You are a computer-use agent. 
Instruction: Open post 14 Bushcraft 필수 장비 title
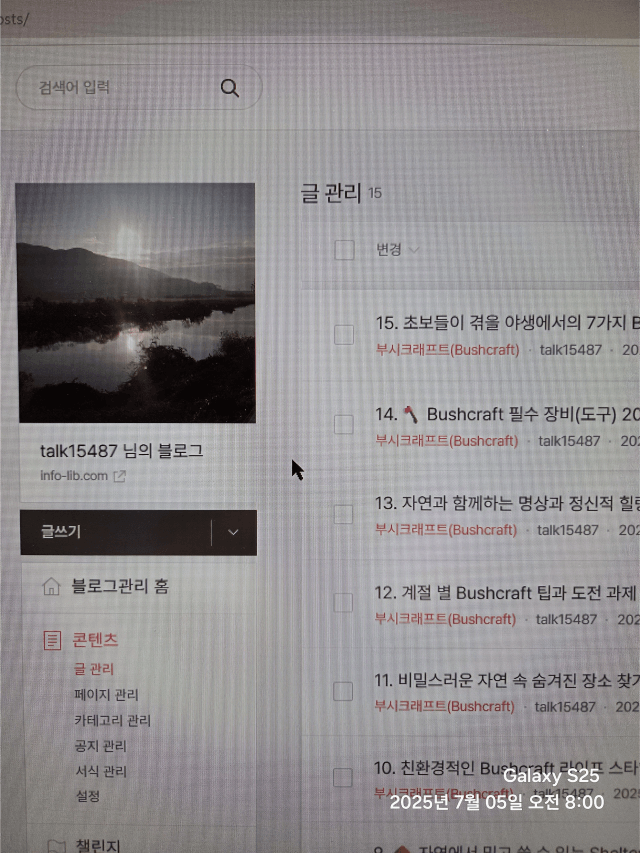point(507,415)
